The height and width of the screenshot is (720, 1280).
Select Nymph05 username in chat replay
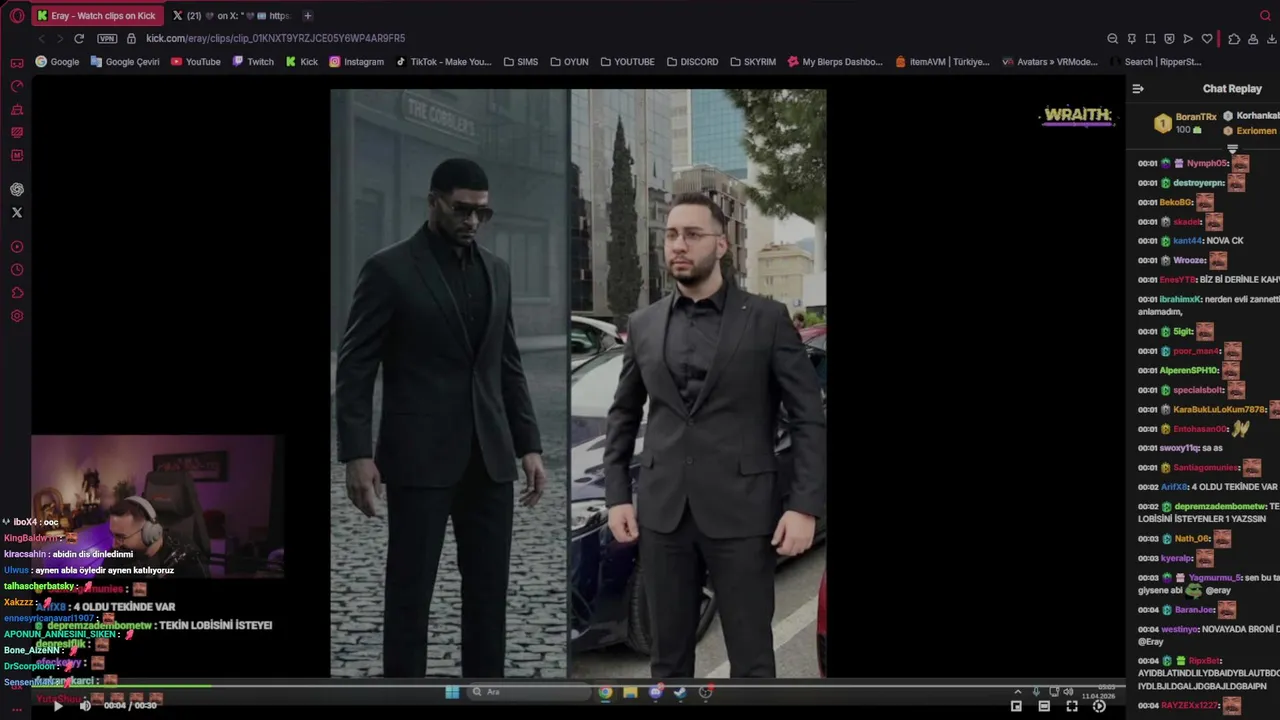[1207, 163]
